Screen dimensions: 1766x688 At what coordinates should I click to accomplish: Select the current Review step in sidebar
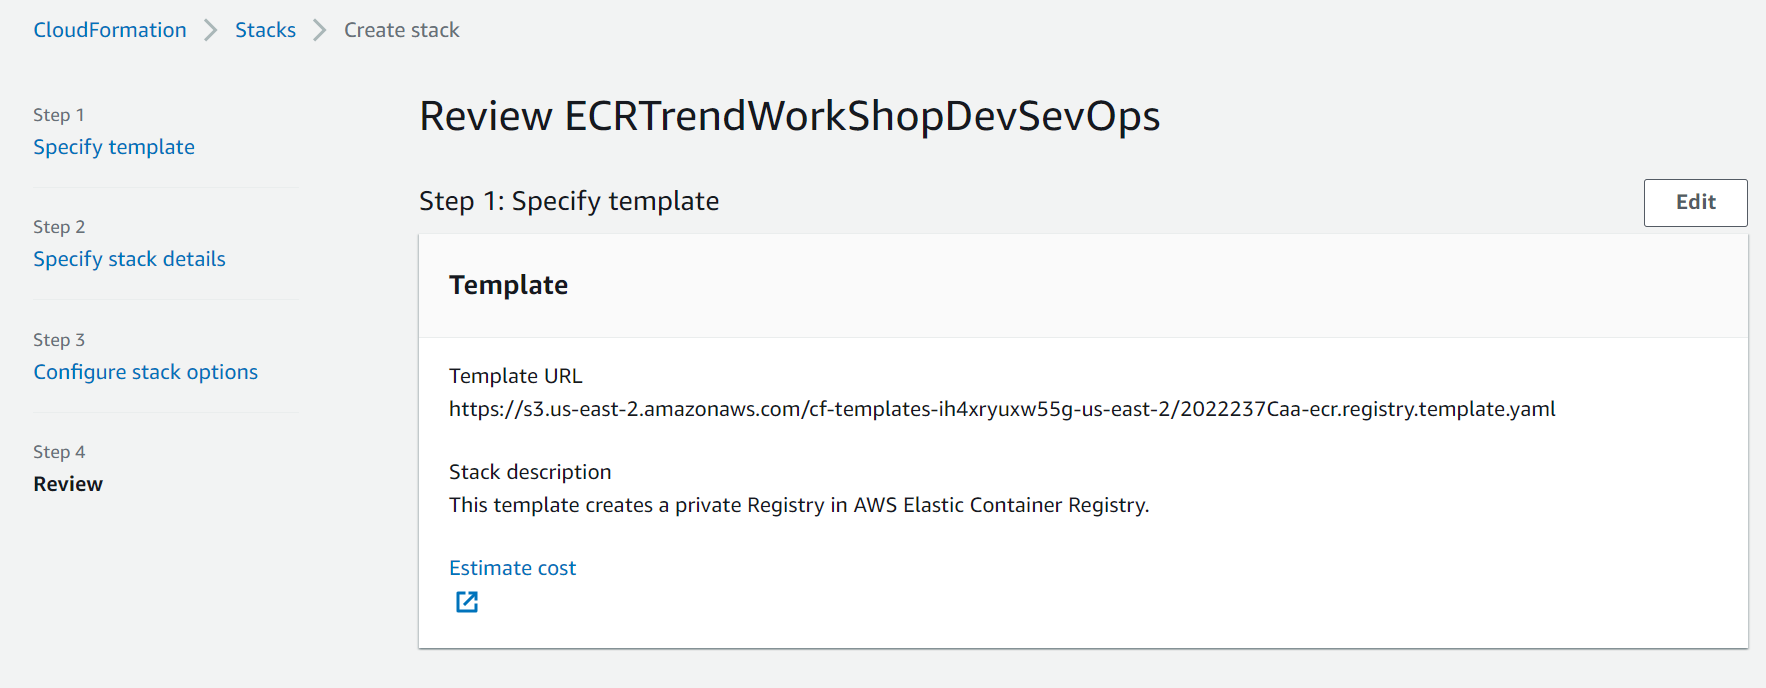pyautogui.click(x=68, y=484)
